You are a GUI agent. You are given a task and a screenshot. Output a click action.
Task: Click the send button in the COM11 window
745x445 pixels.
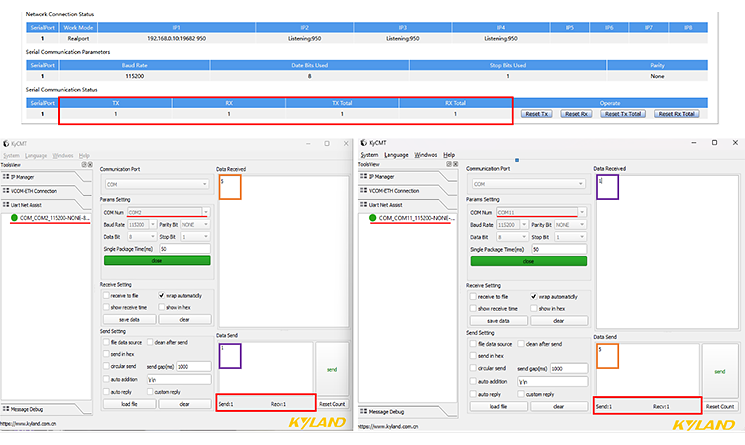[720, 371]
